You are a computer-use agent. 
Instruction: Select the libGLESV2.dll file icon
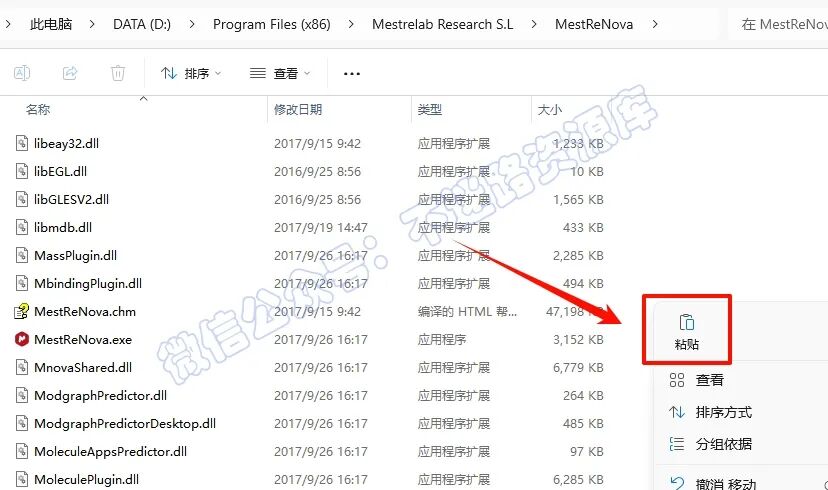(x=22, y=199)
